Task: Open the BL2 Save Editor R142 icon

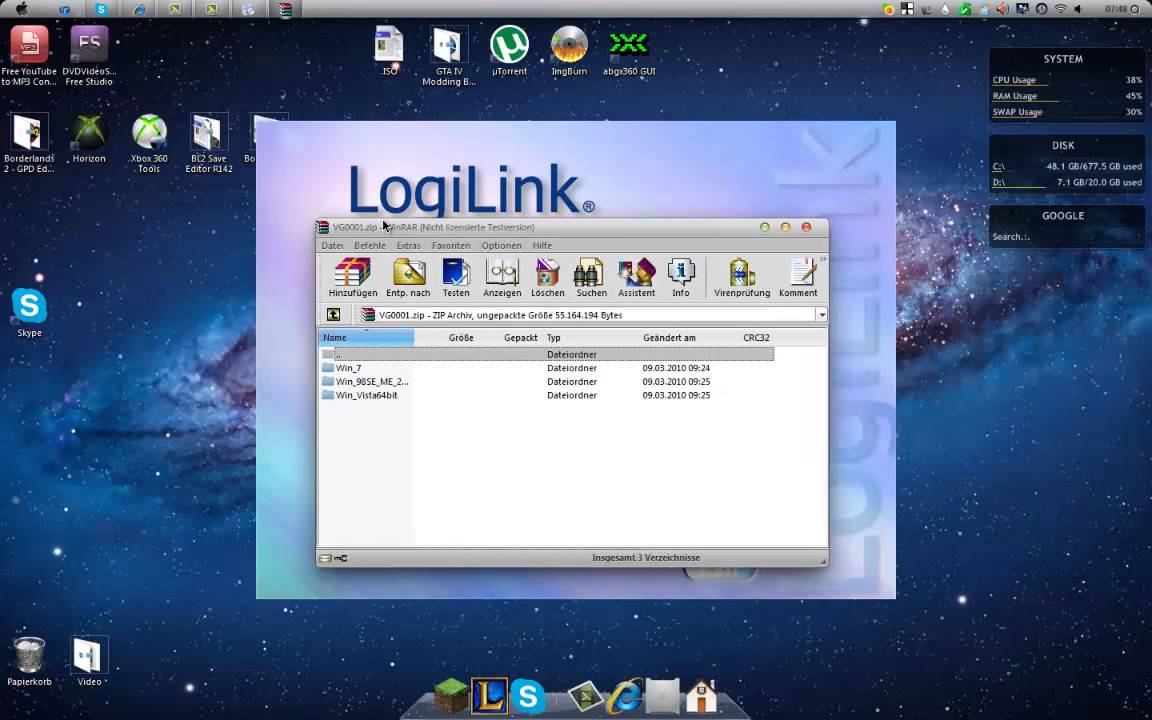Action: [x=209, y=143]
